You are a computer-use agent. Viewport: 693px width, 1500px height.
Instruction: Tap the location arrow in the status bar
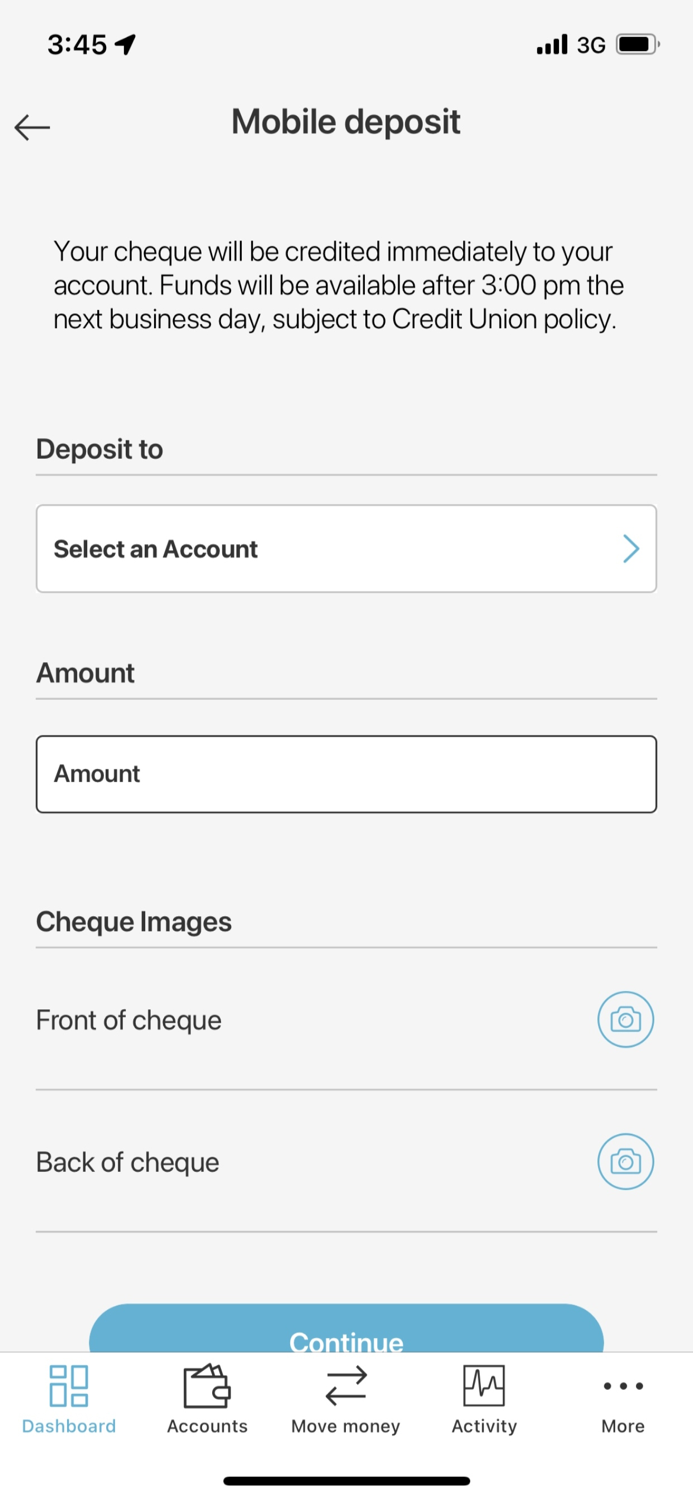coord(122,43)
